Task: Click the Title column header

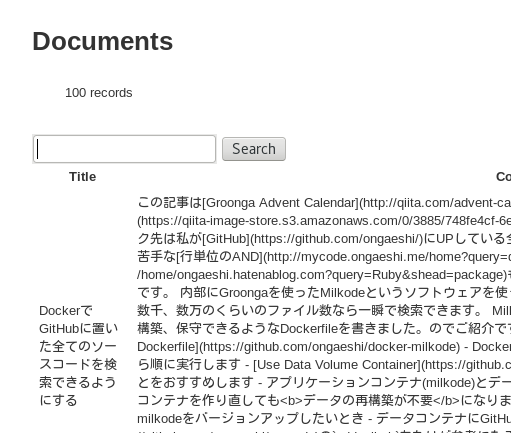Action: [82, 177]
